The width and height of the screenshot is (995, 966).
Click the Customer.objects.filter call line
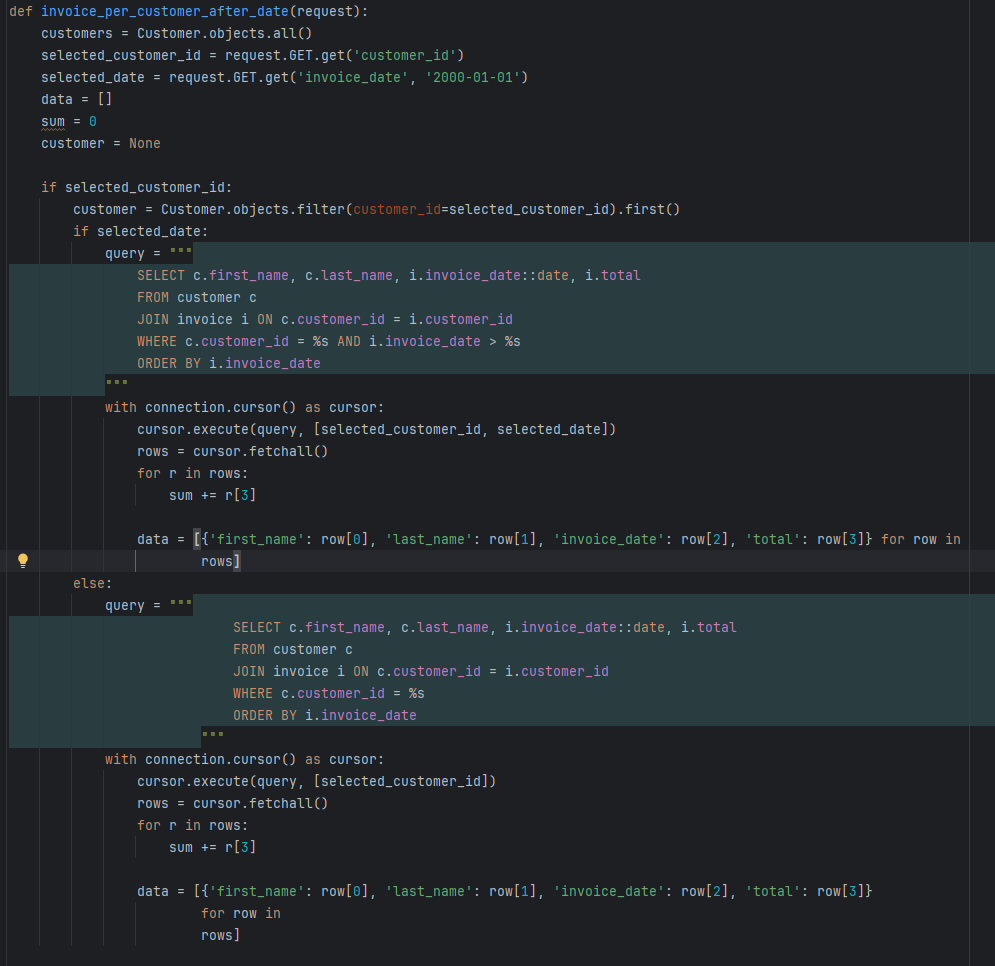376,209
